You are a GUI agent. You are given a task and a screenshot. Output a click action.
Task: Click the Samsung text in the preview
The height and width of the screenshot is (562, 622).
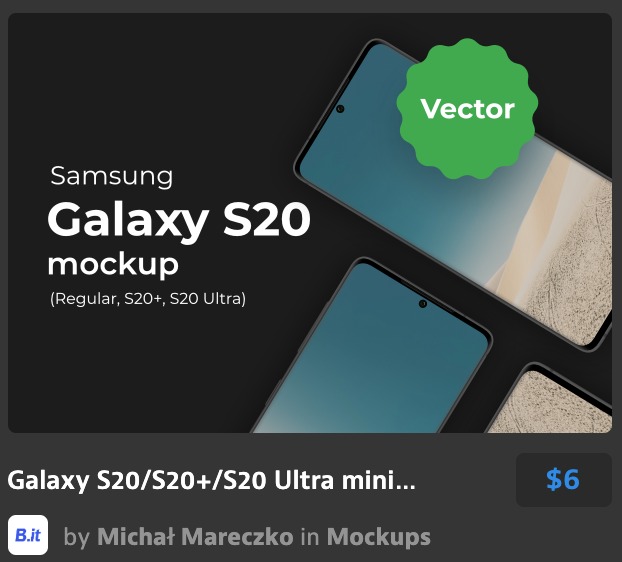pyautogui.click(x=111, y=176)
